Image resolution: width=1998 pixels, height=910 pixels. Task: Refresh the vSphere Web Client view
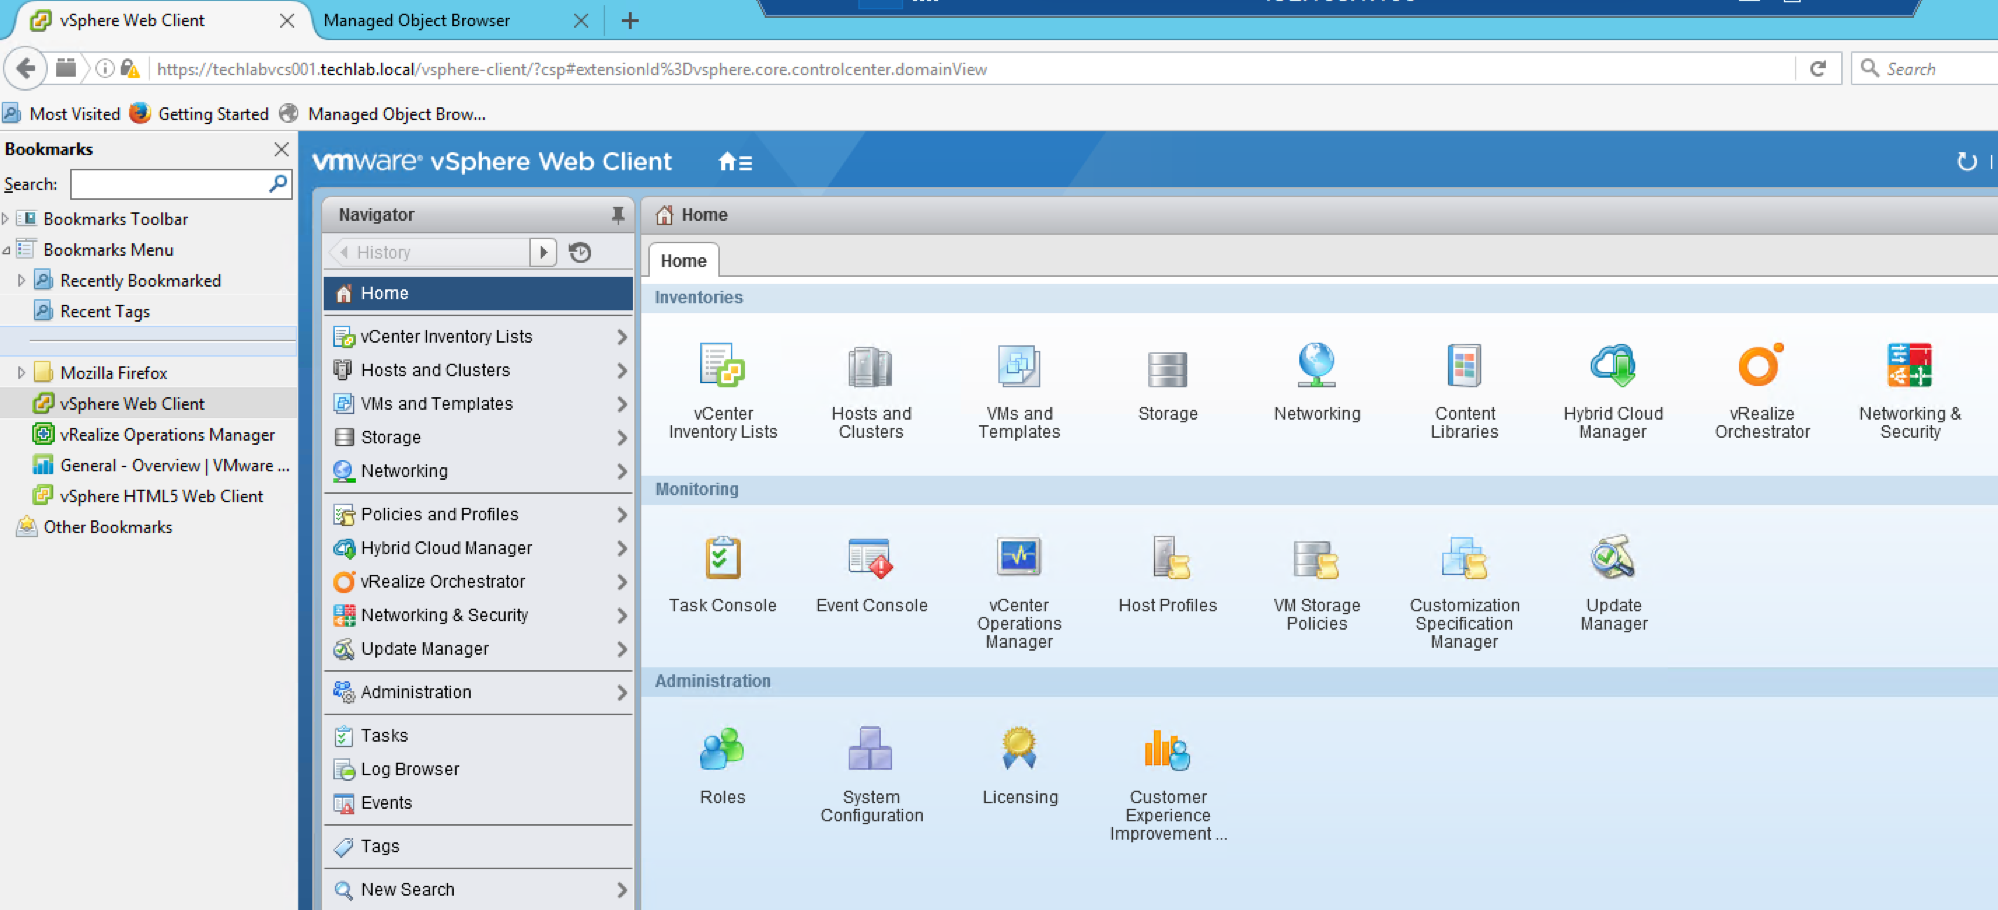click(1966, 162)
